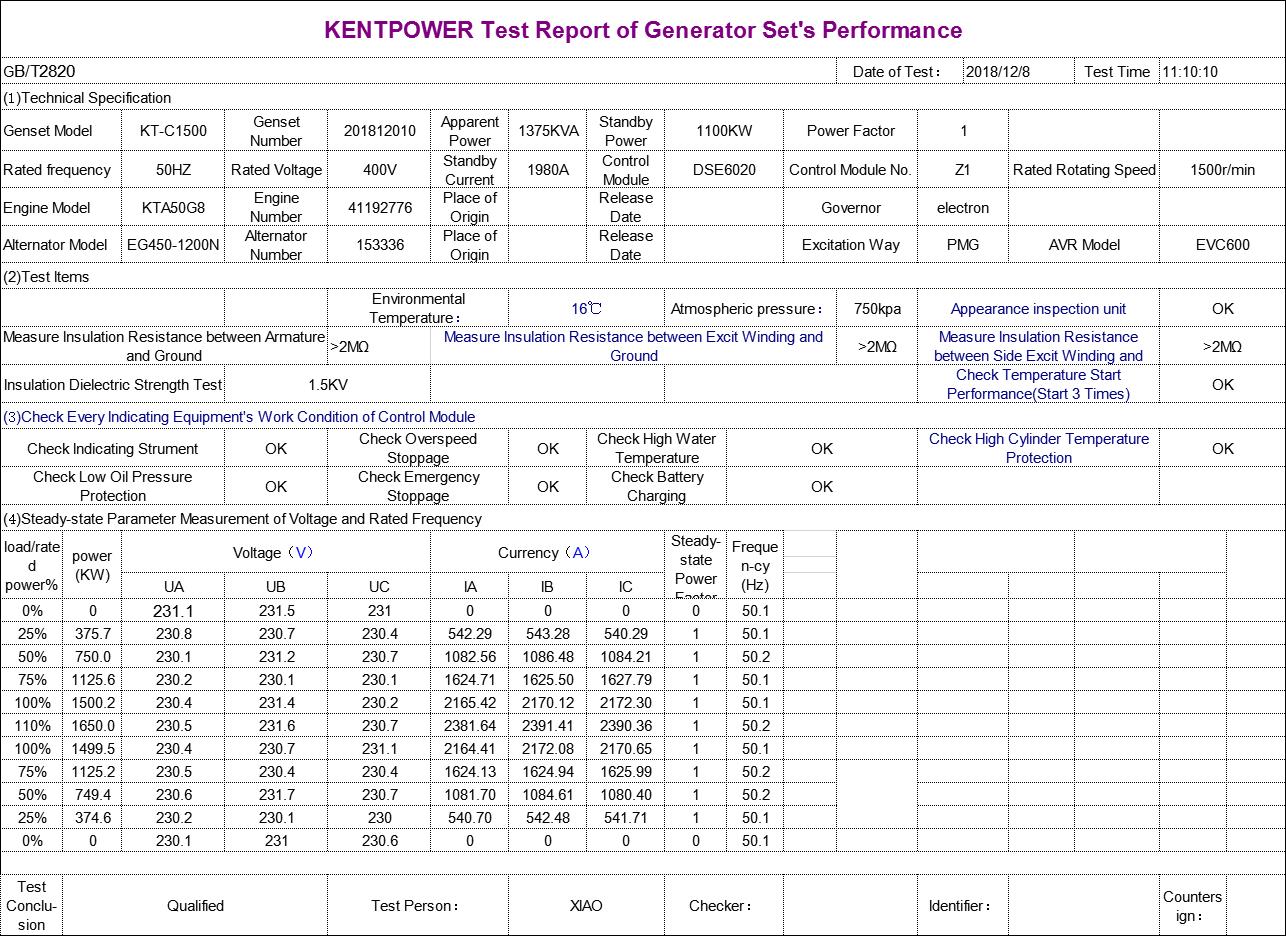Click the atmospheric pressure 750kpa value

(877, 309)
